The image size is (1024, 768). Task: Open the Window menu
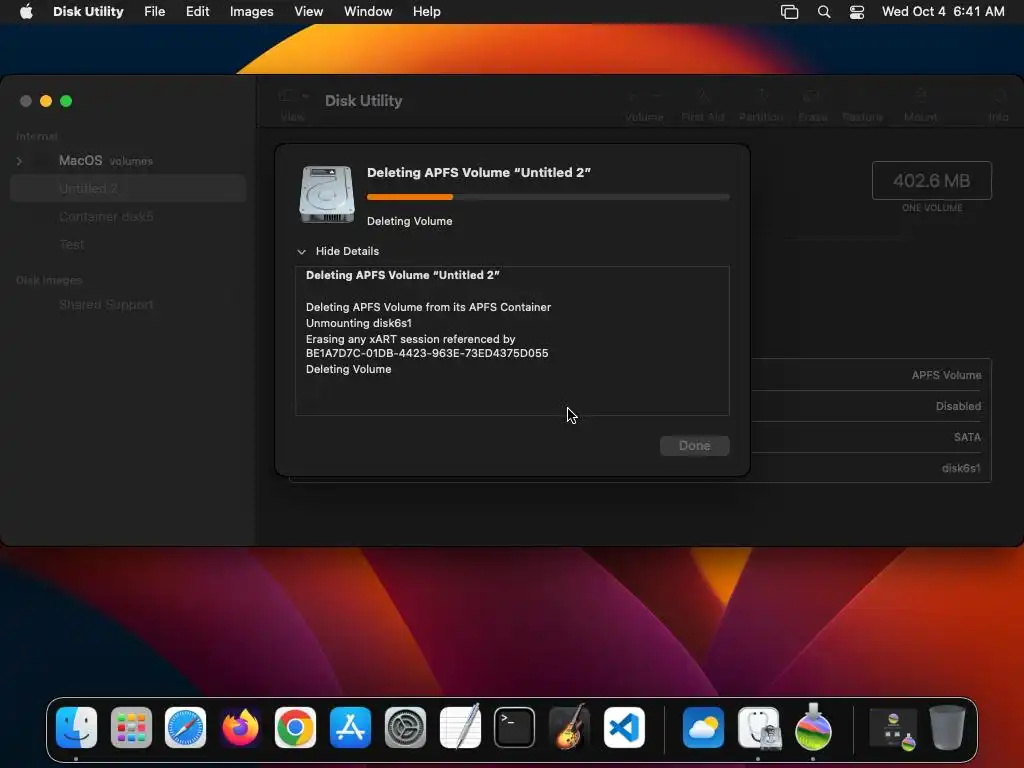pyautogui.click(x=368, y=12)
